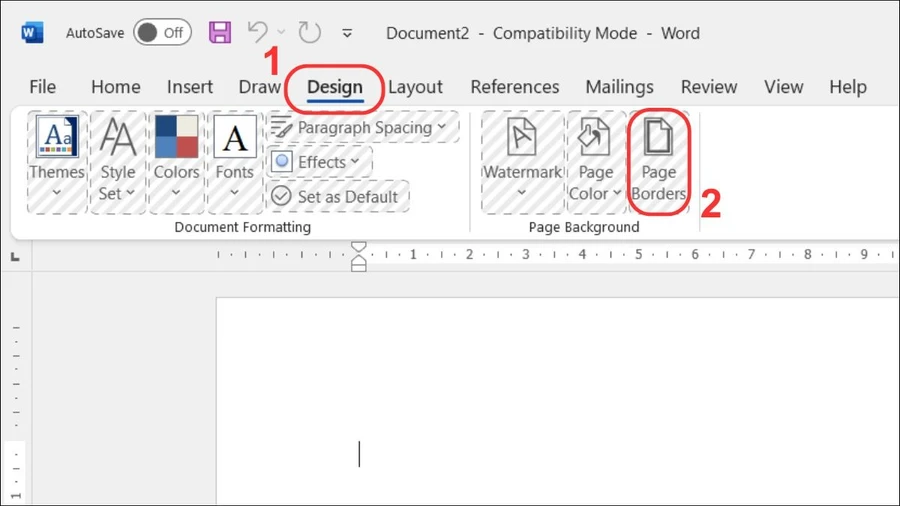Click the Set as Default label
Viewport: 900px width, 506px height.
[347, 197]
